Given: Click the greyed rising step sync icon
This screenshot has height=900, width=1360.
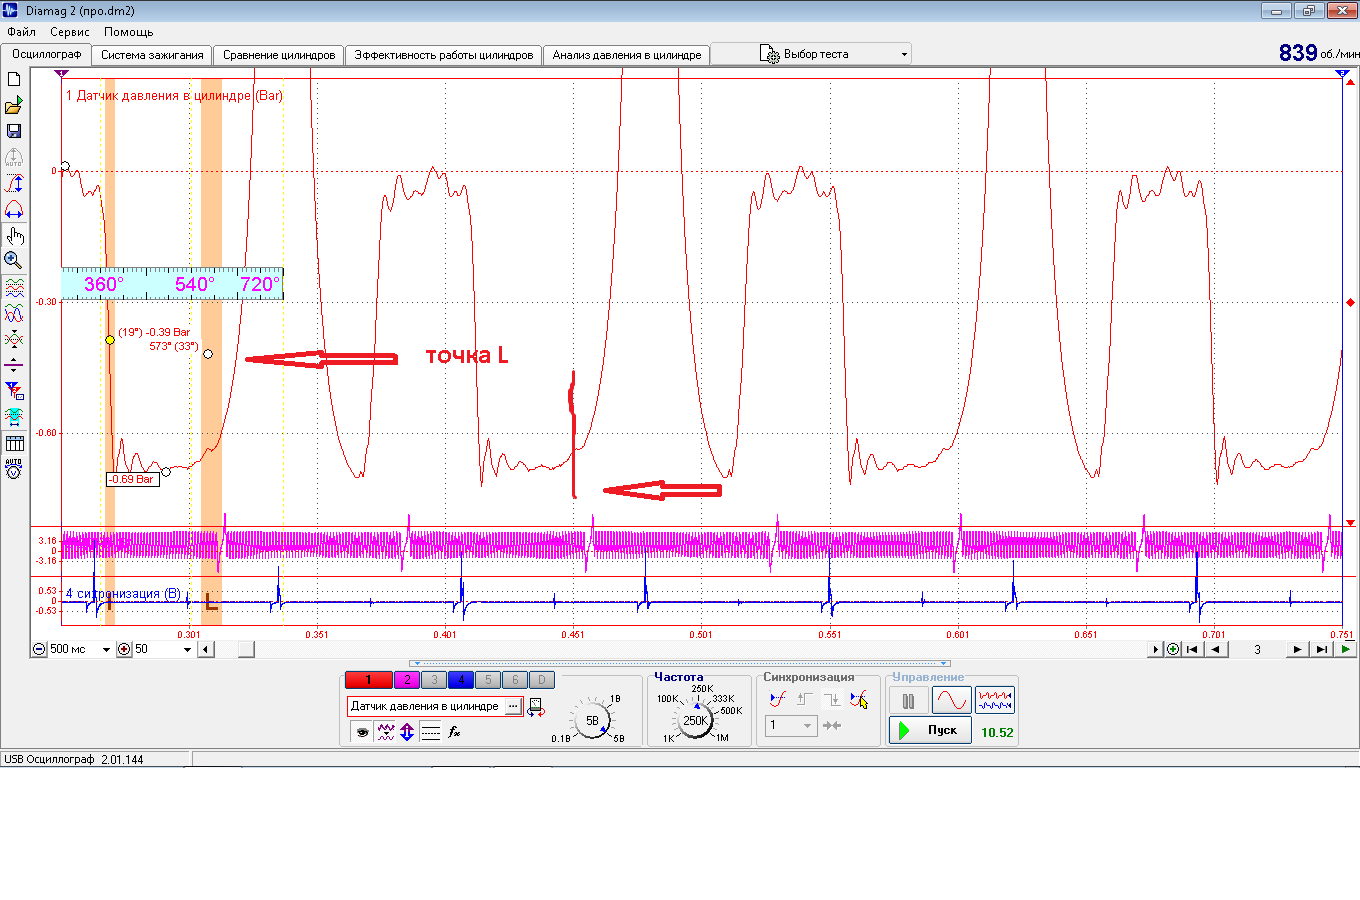Looking at the screenshot, I should tap(804, 700).
